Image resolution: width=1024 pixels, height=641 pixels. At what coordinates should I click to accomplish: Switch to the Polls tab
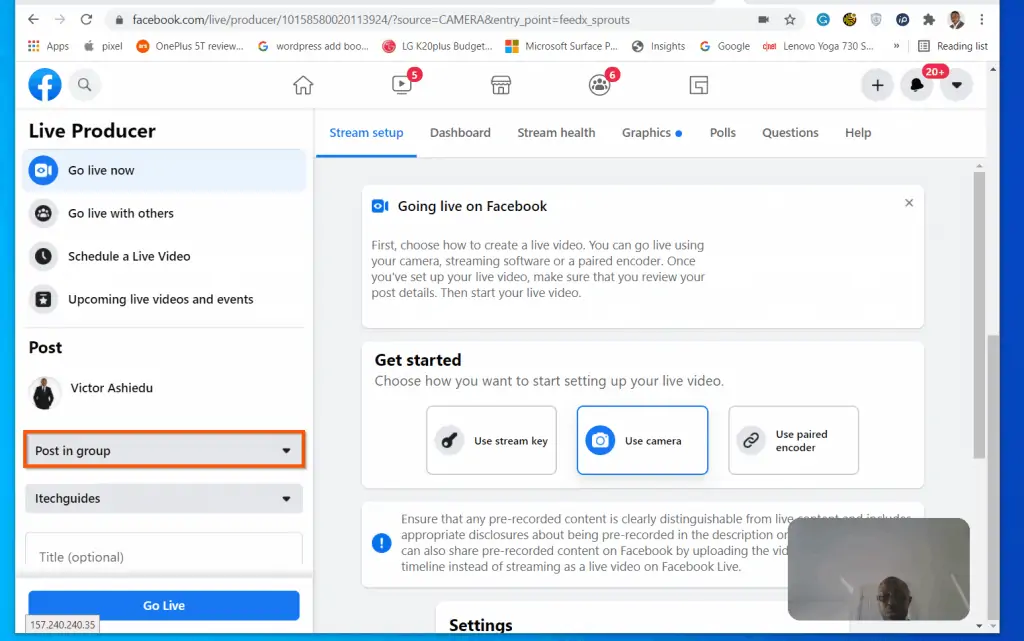pyautogui.click(x=723, y=133)
